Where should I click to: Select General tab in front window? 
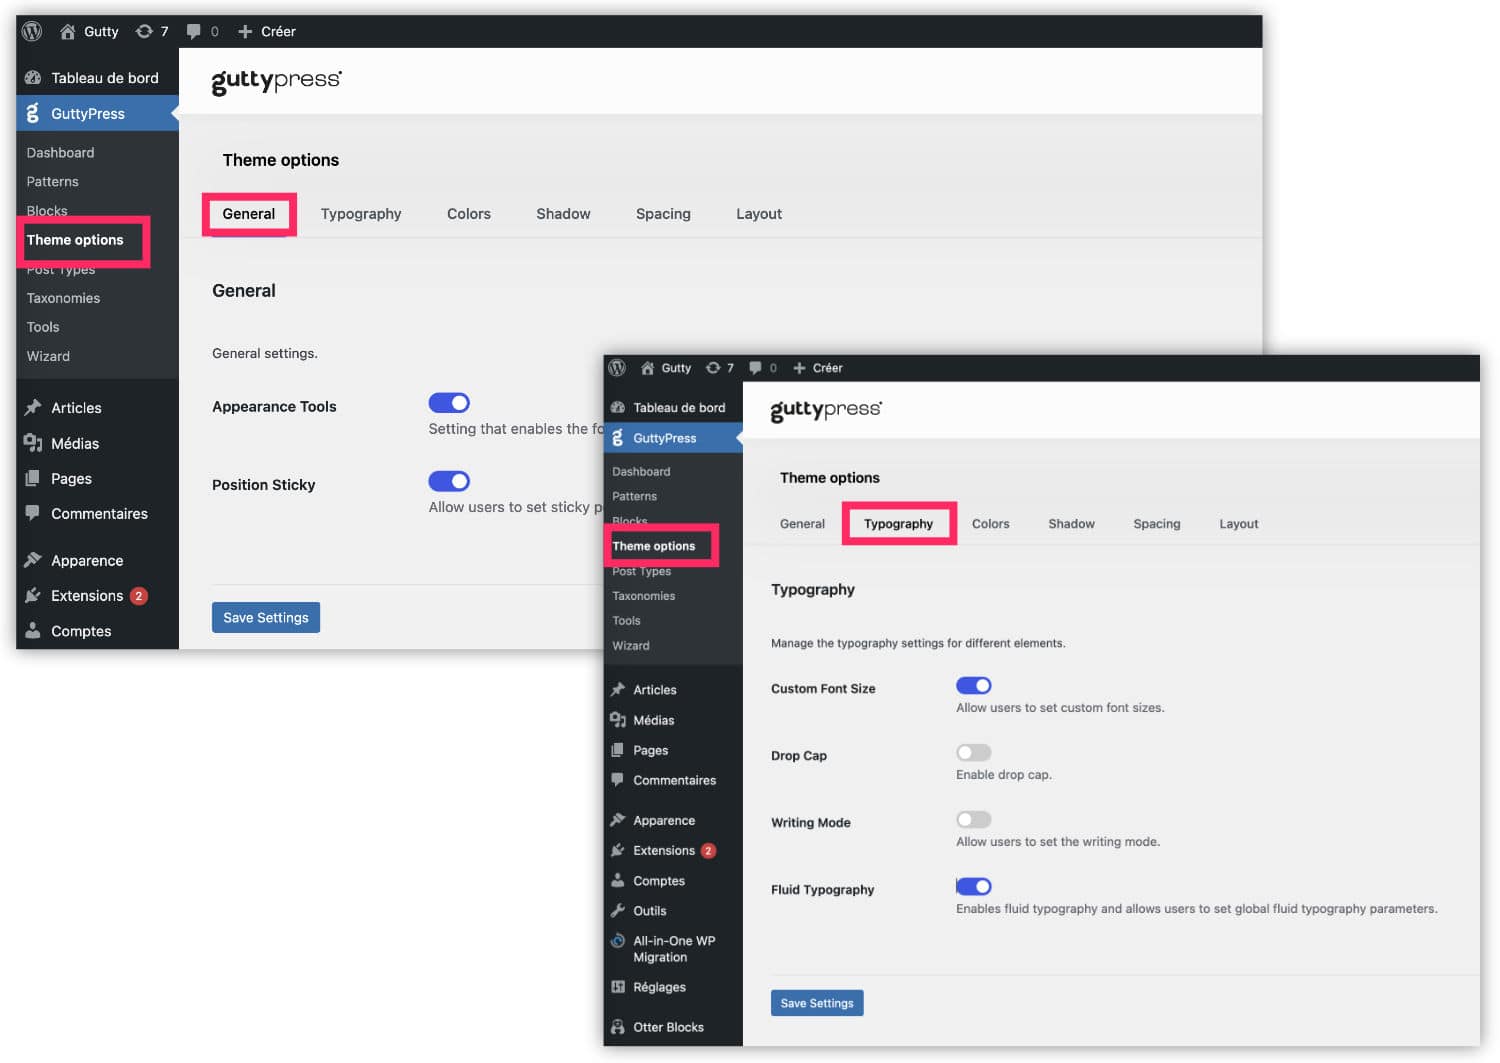click(x=802, y=524)
